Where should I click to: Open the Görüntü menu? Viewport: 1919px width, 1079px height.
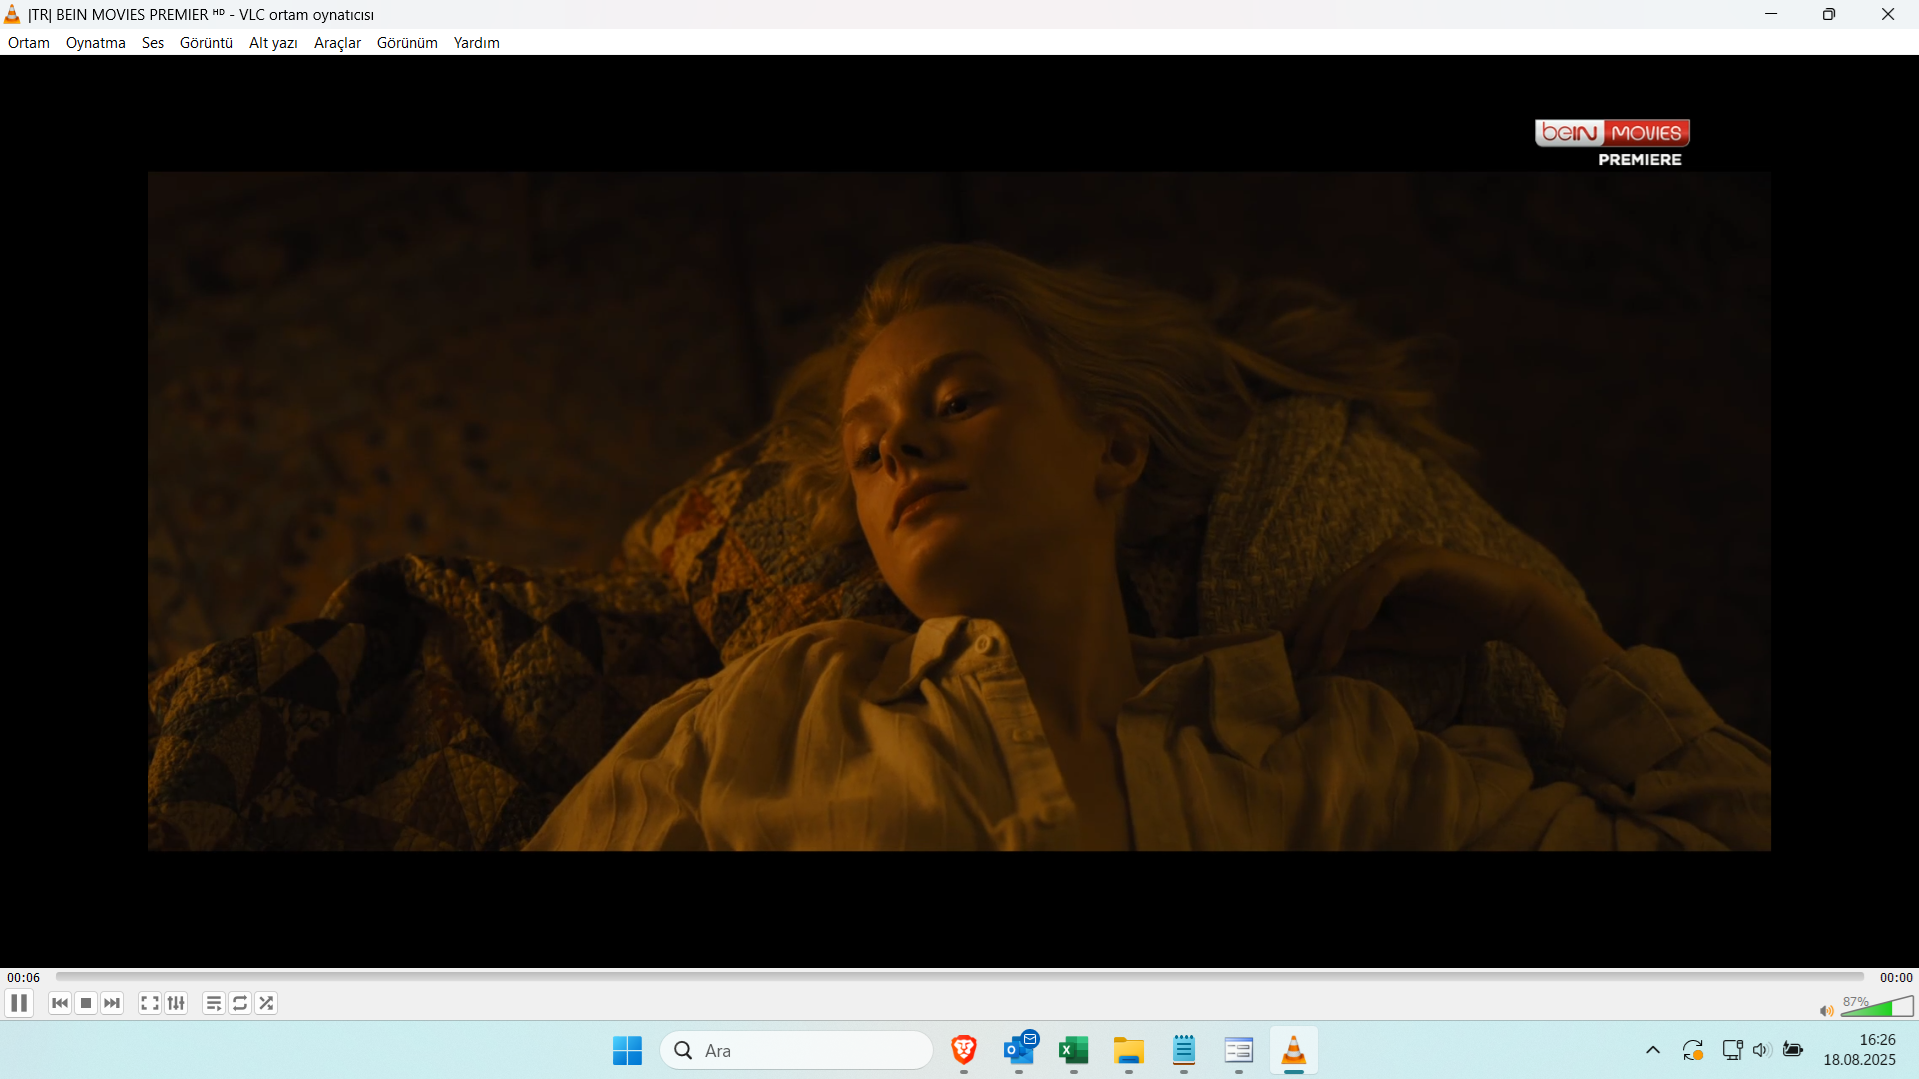click(x=206, y=43)
